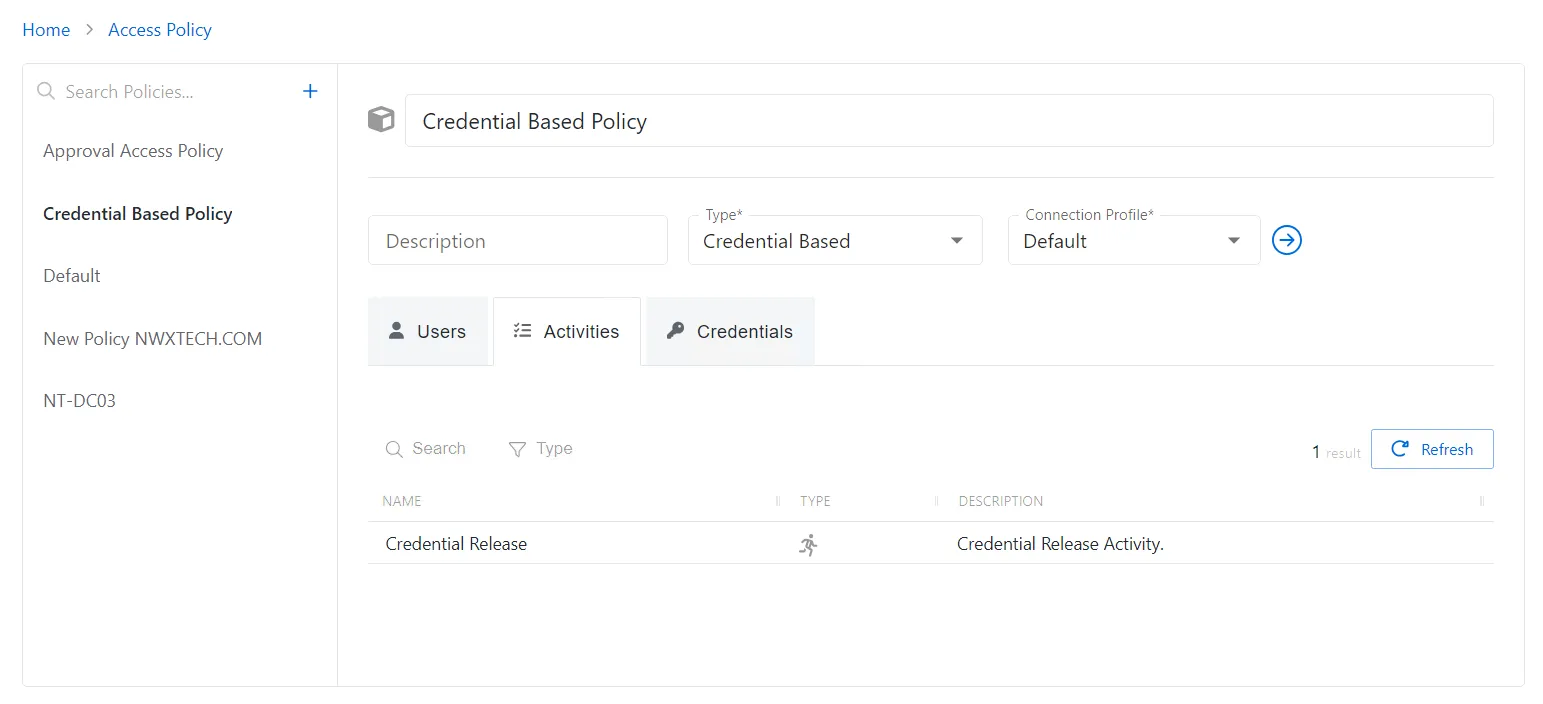Click the key icon on the Credentials tab
This screenshot has height=704, width=1543.
(675, 331)
